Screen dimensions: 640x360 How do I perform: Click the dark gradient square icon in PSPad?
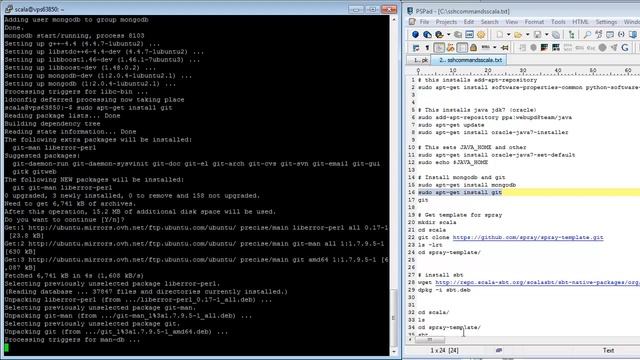[544, 48]
